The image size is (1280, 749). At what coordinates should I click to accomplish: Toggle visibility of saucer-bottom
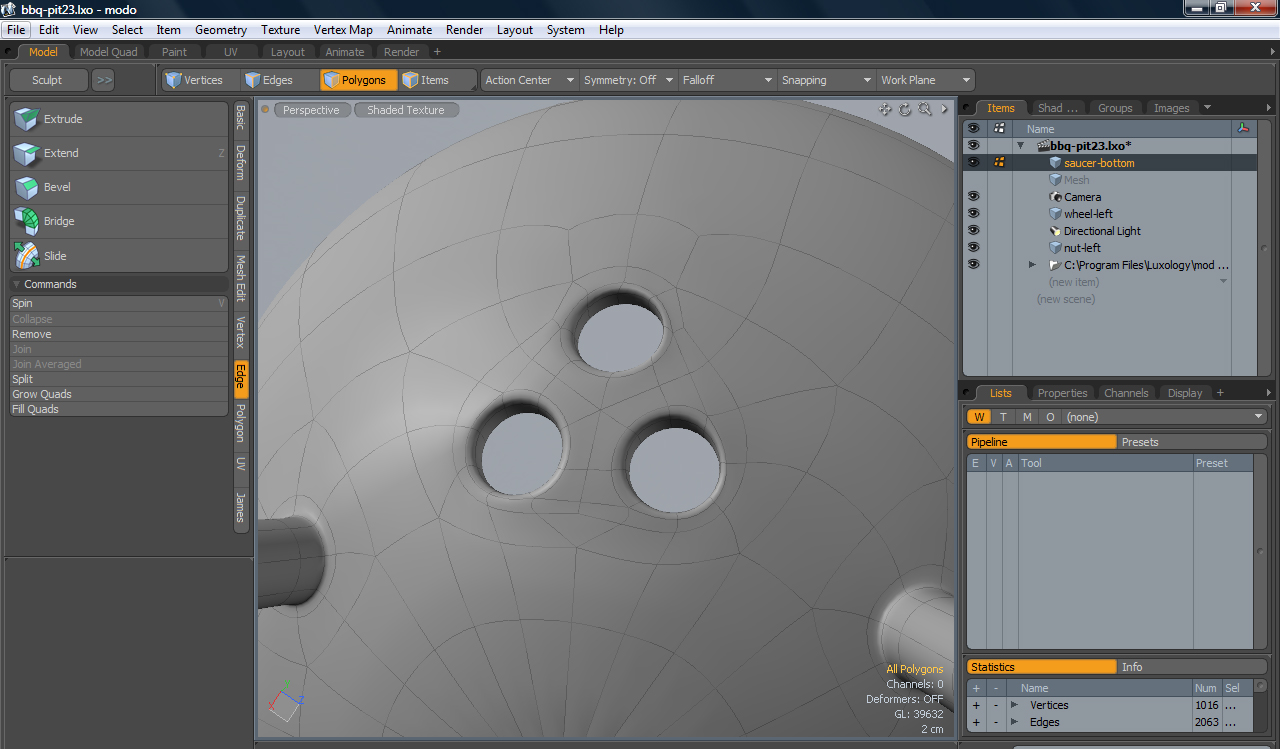pyautogui.click(x=974, y=162)
